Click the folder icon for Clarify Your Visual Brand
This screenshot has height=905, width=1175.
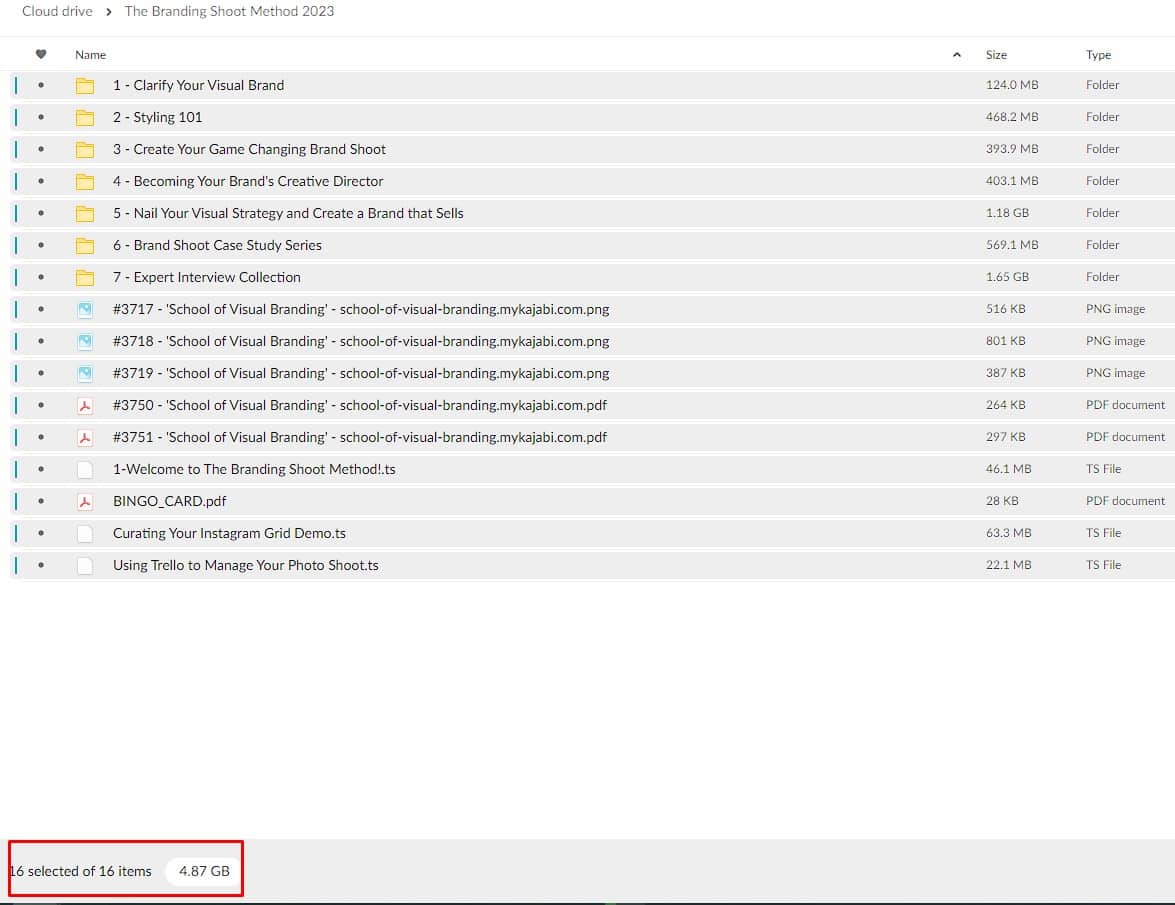pyautogui.click(x=85, y=85)
